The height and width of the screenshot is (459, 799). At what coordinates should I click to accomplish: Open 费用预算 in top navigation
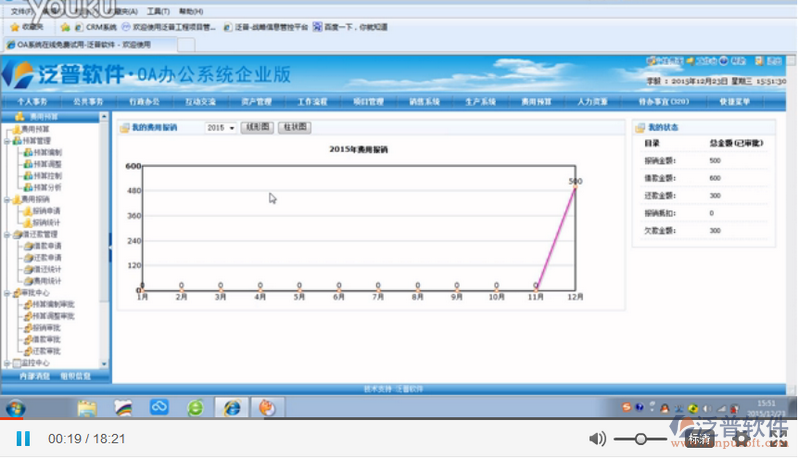(536, 102)
